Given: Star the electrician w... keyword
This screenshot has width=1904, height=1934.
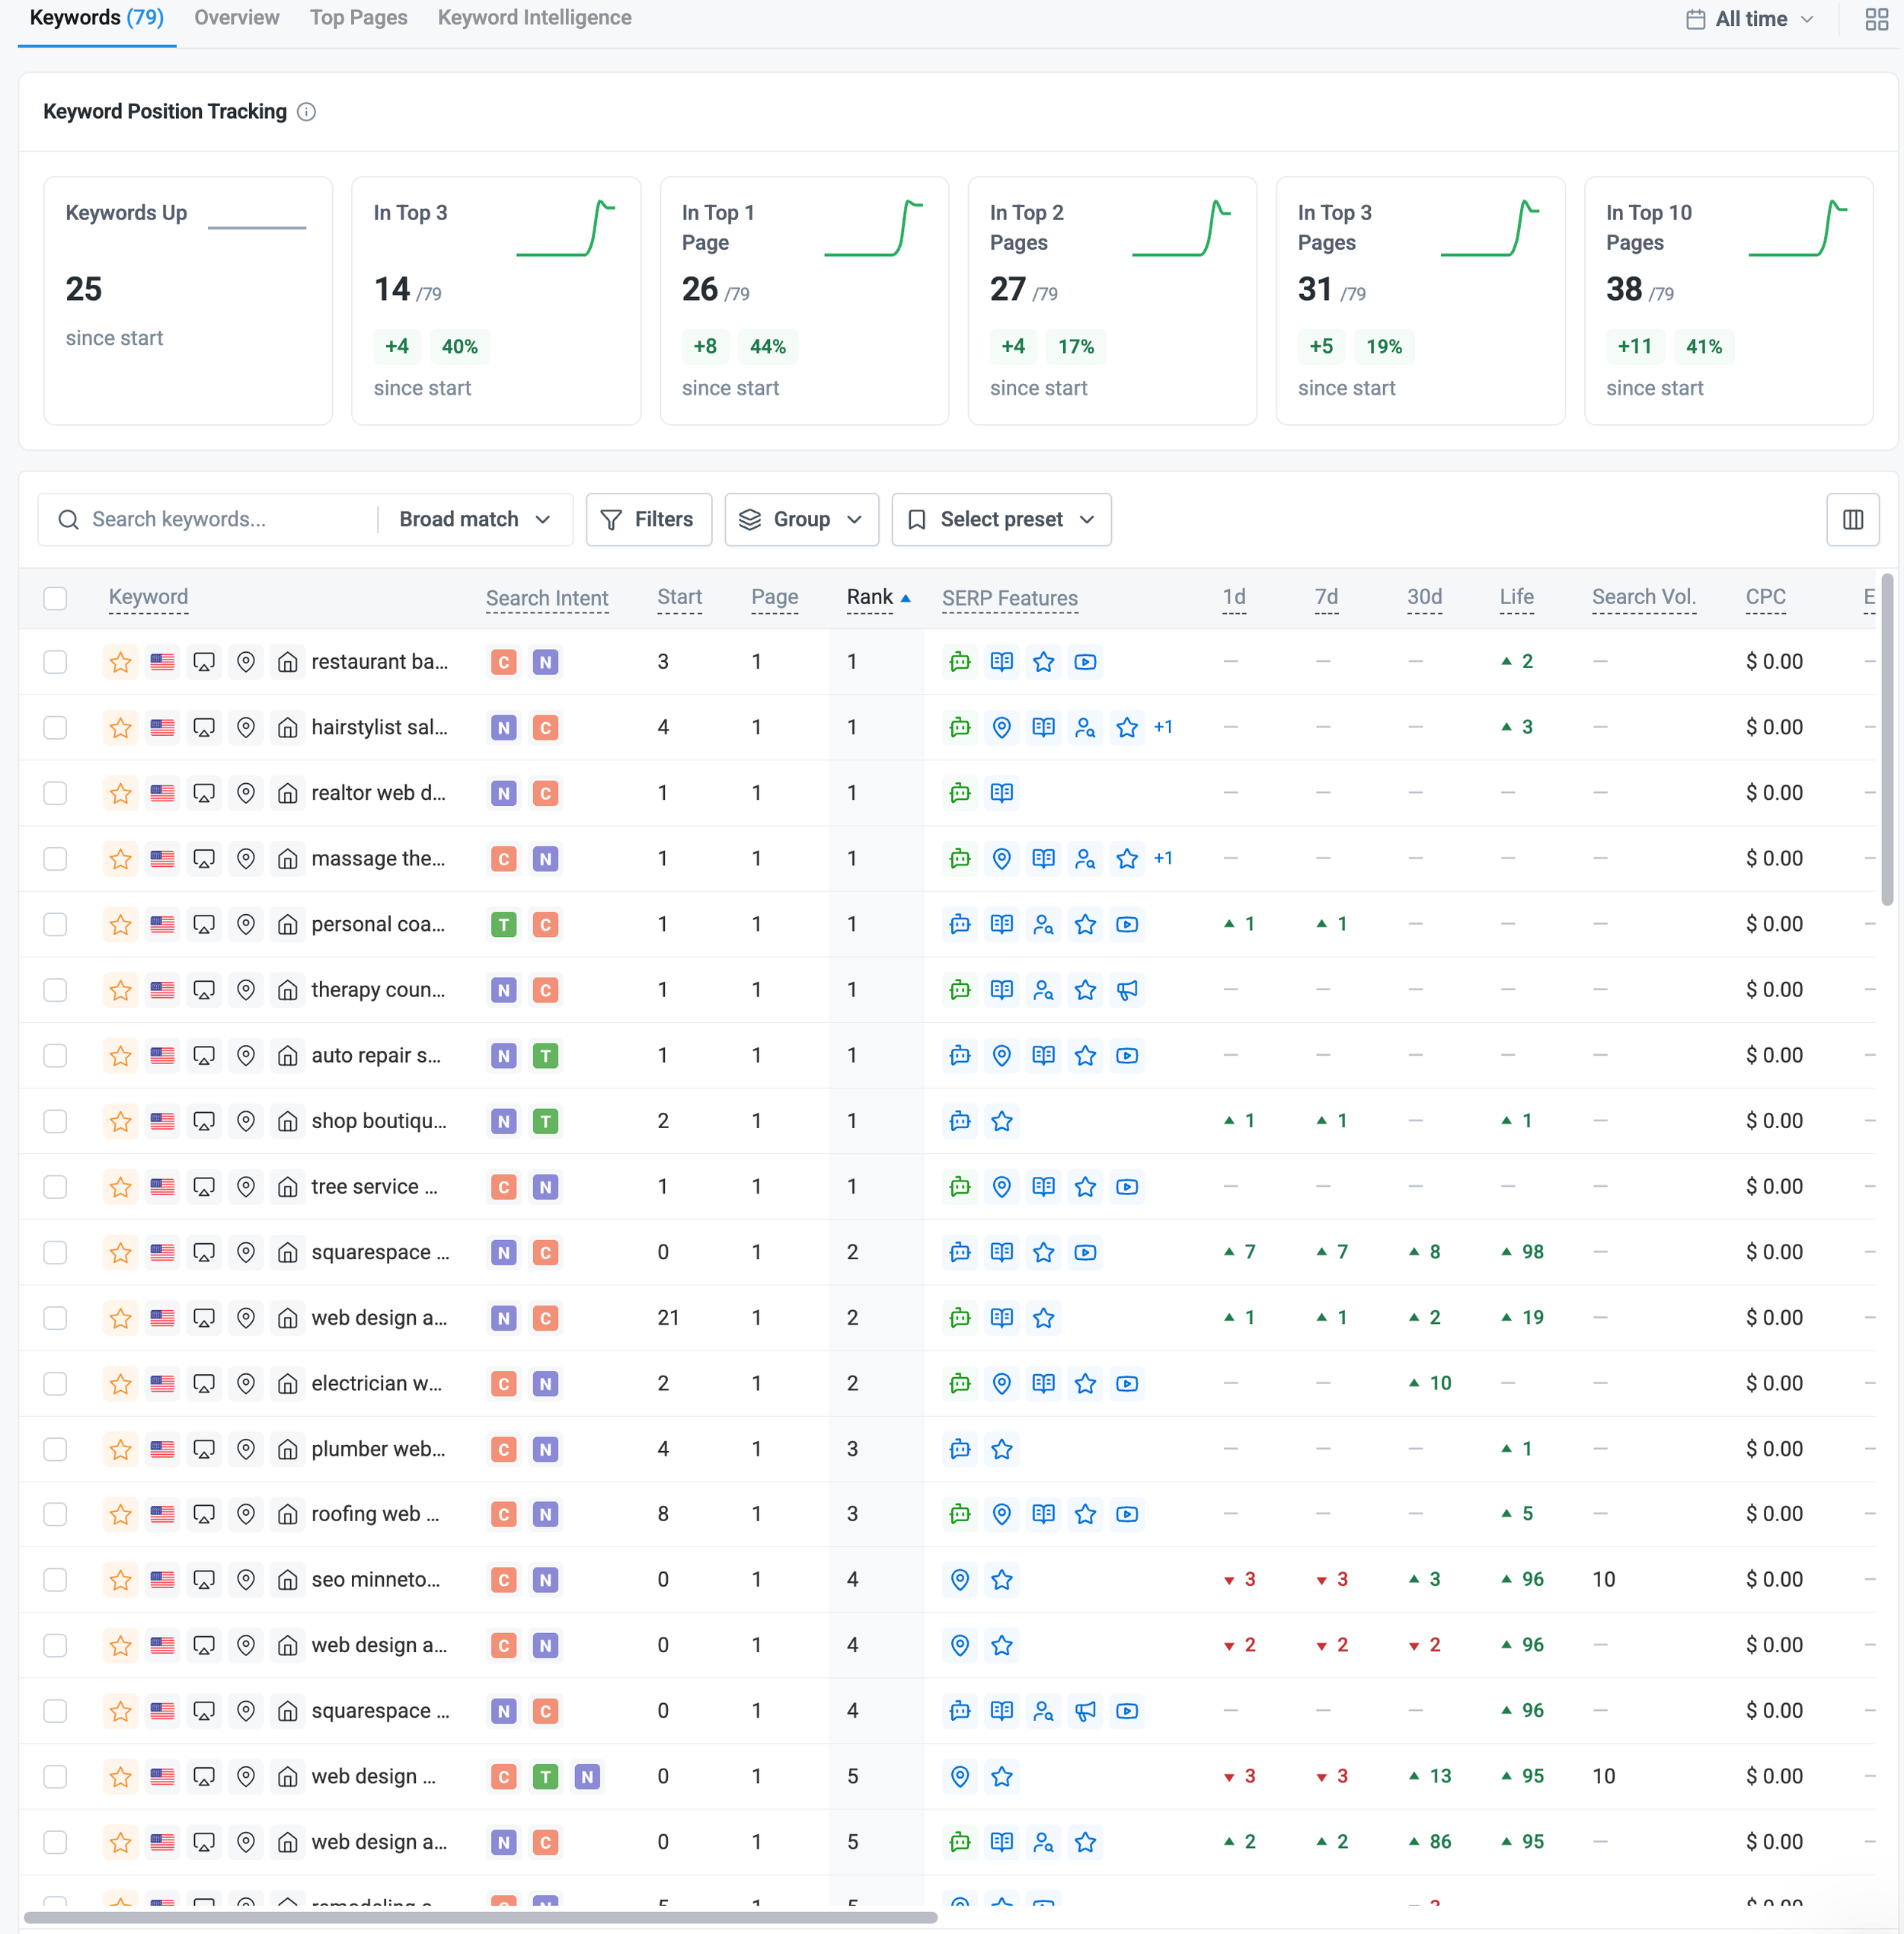Looking at the screenshot, I should 121,1384.
